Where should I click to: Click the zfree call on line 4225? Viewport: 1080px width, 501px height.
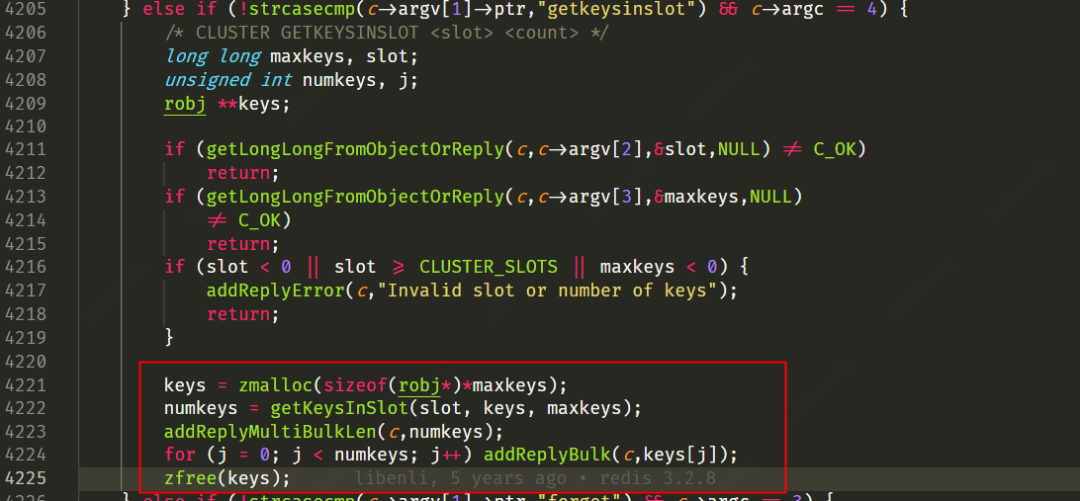pyautogui.click(x=191, y=478)
